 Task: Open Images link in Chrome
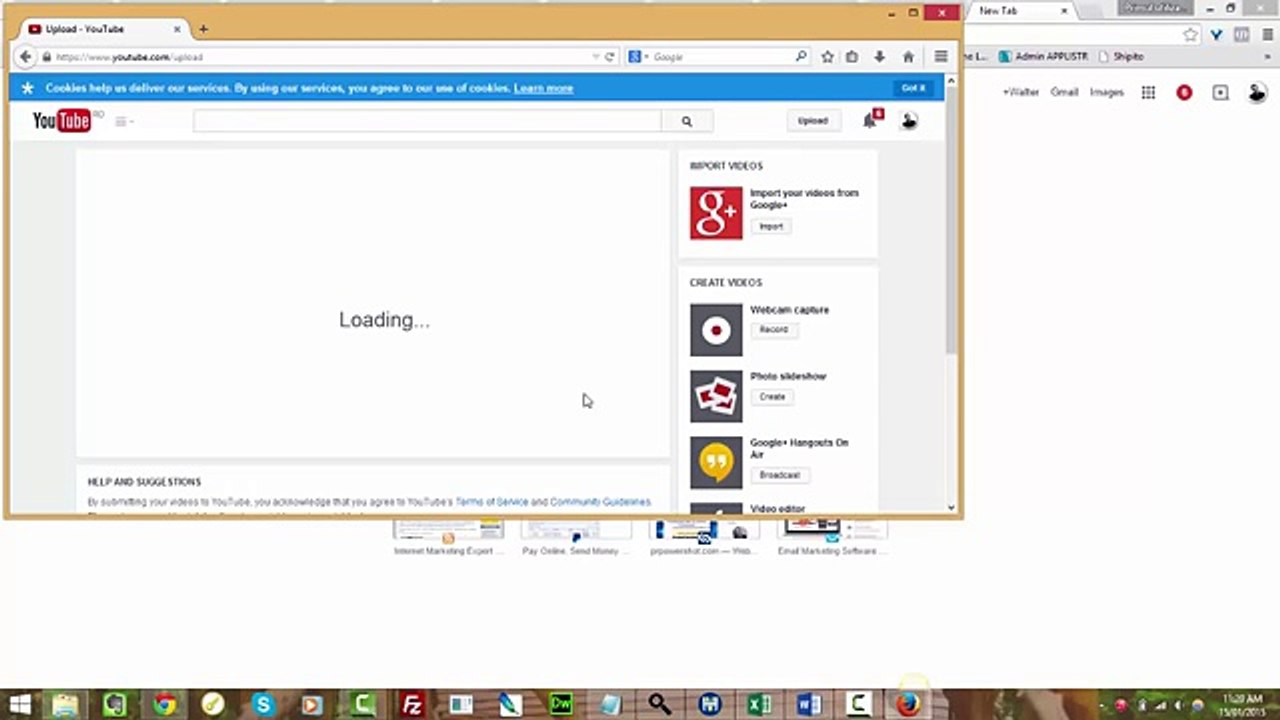coord(1107,92)
